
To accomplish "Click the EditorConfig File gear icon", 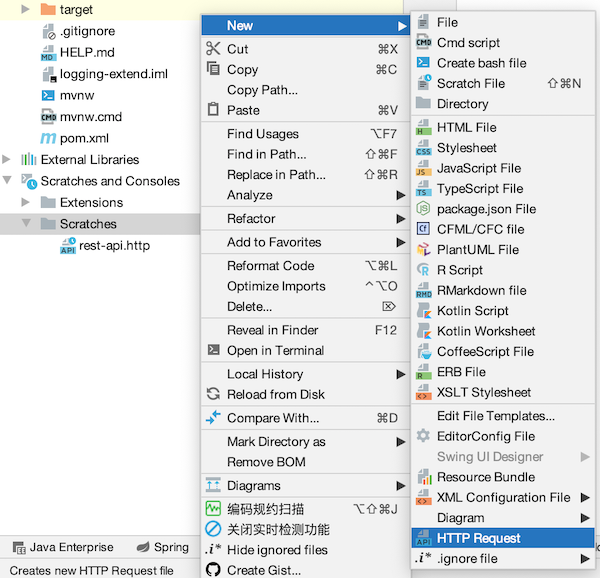I will (423, 436).
